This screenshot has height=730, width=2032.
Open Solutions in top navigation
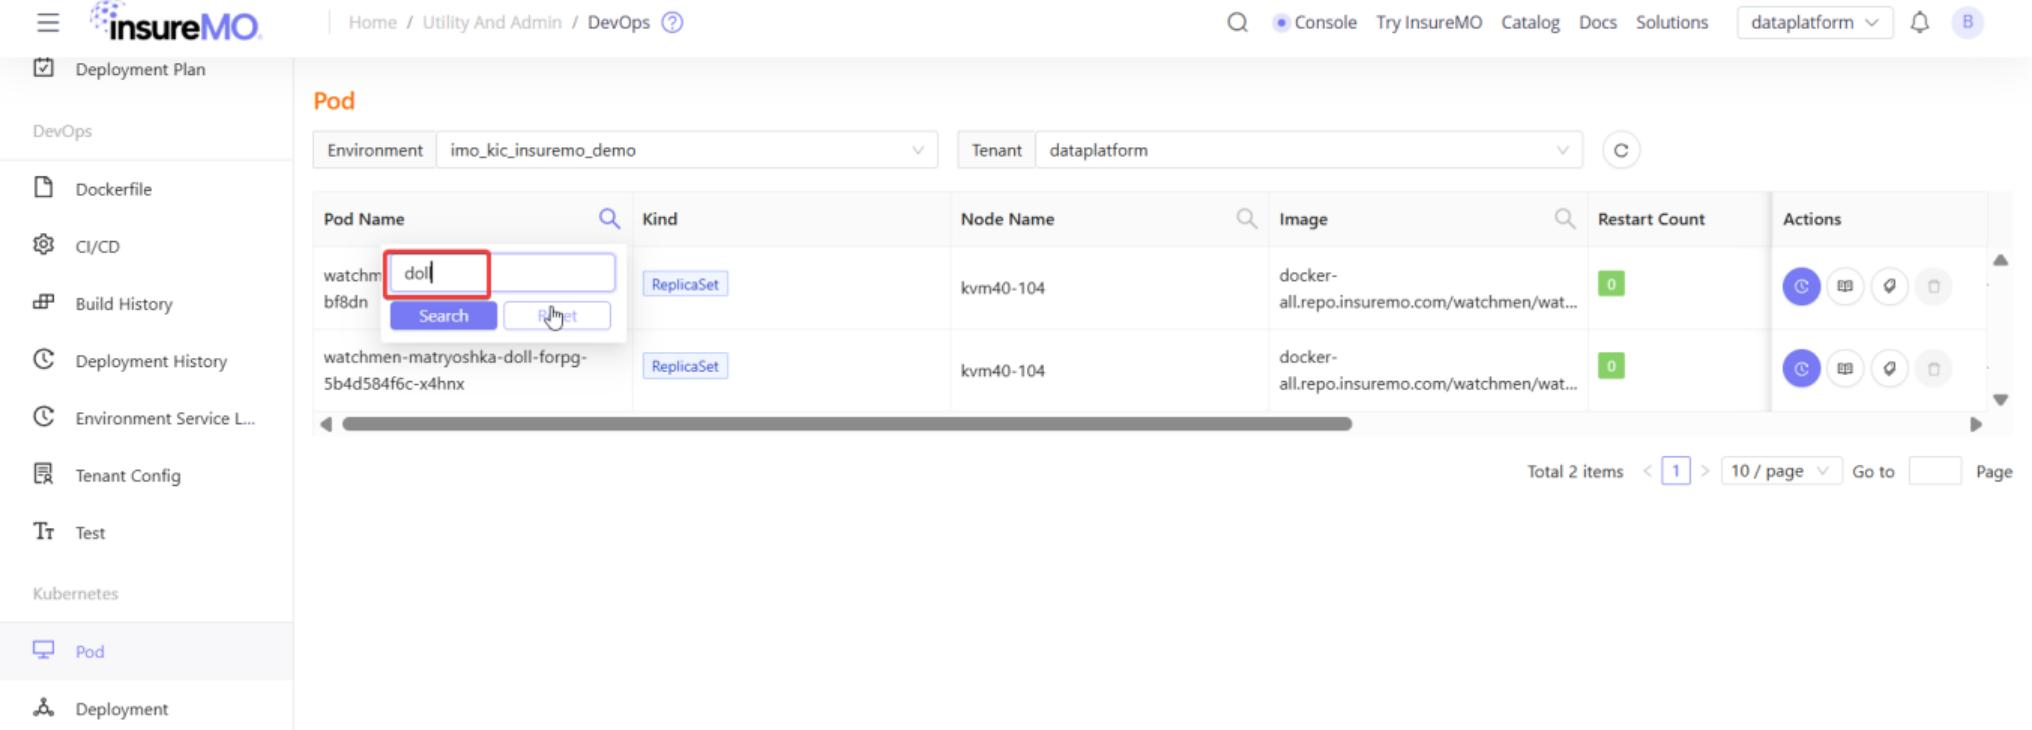(x=1672, y=22)
